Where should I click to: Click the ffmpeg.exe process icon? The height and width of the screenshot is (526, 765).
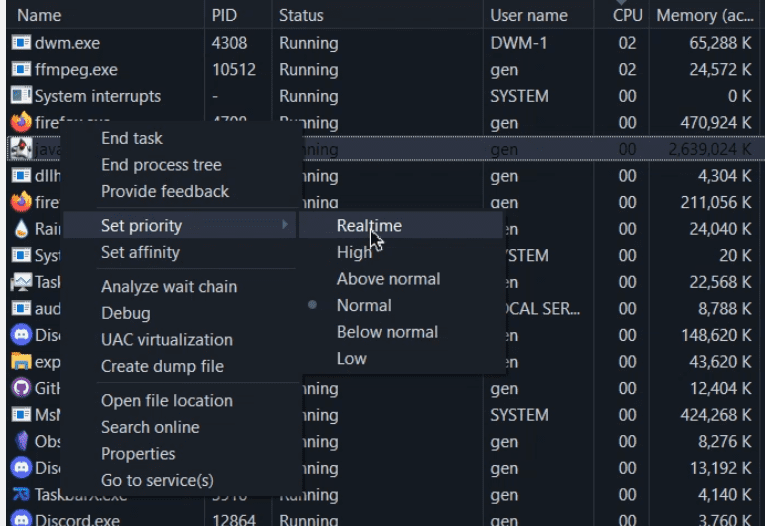click(21, 70)
